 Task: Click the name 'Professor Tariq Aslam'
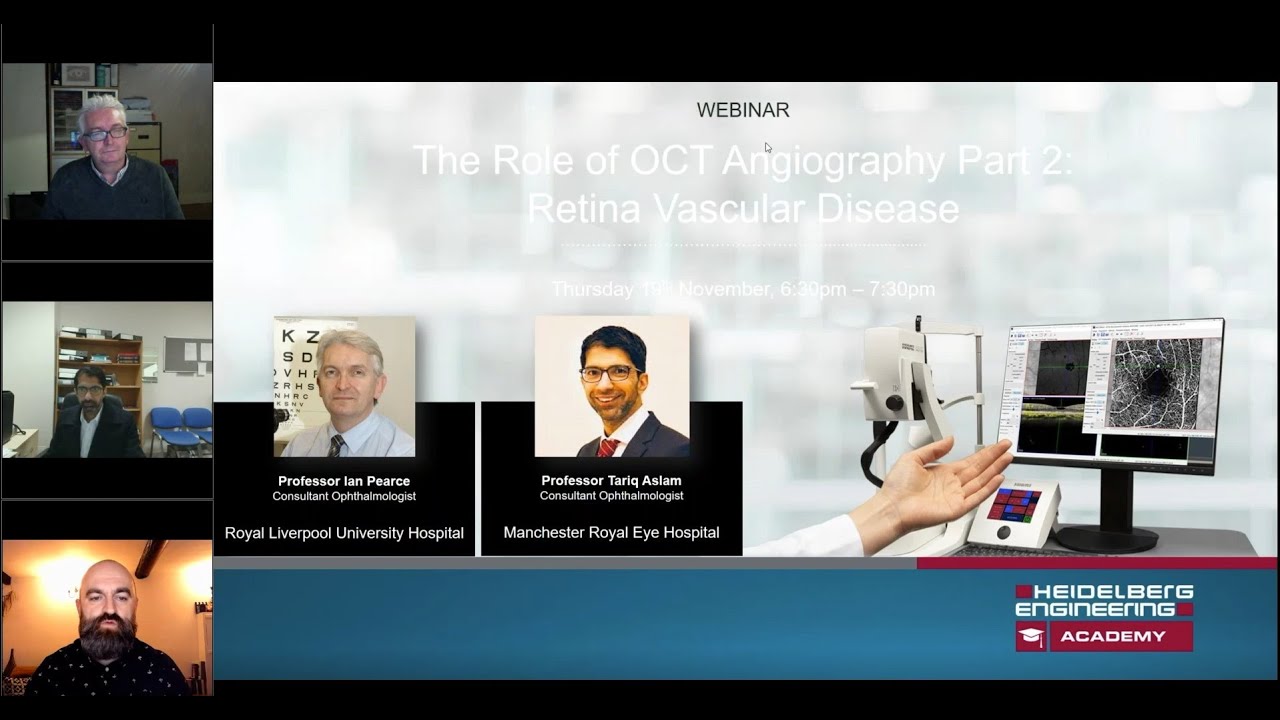tap(611, 481)
